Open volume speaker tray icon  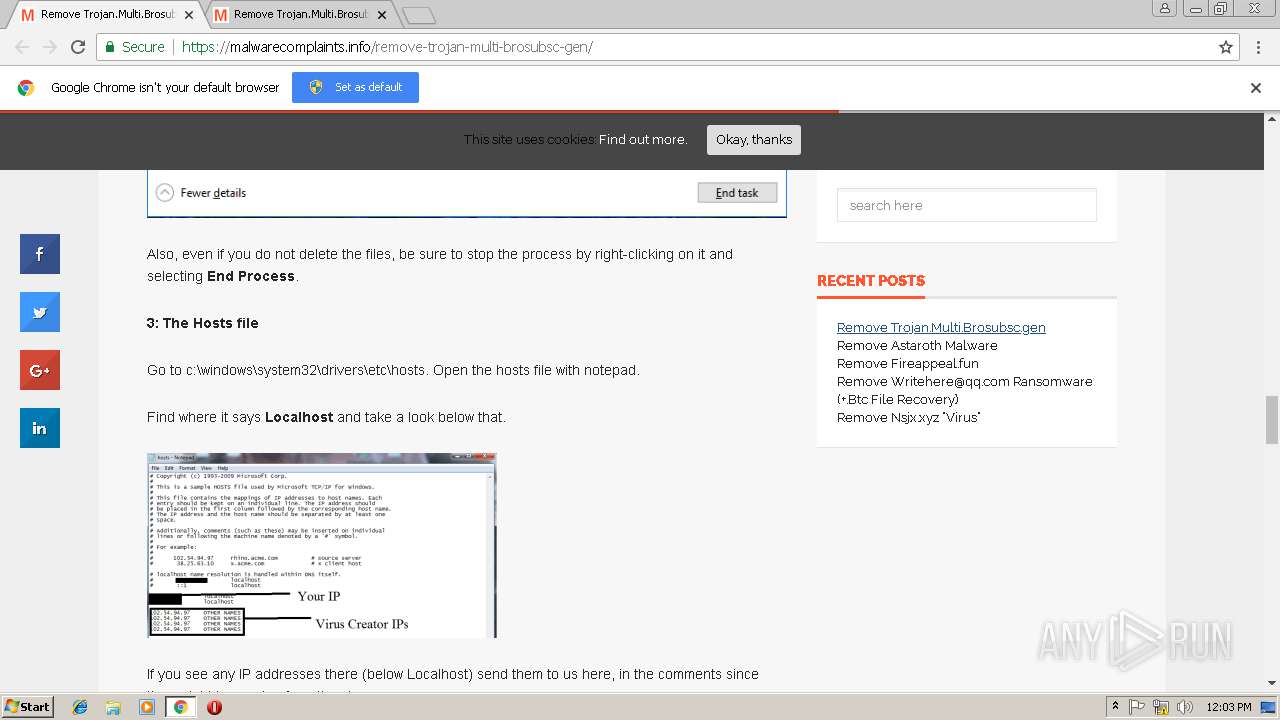point(1185,707)
